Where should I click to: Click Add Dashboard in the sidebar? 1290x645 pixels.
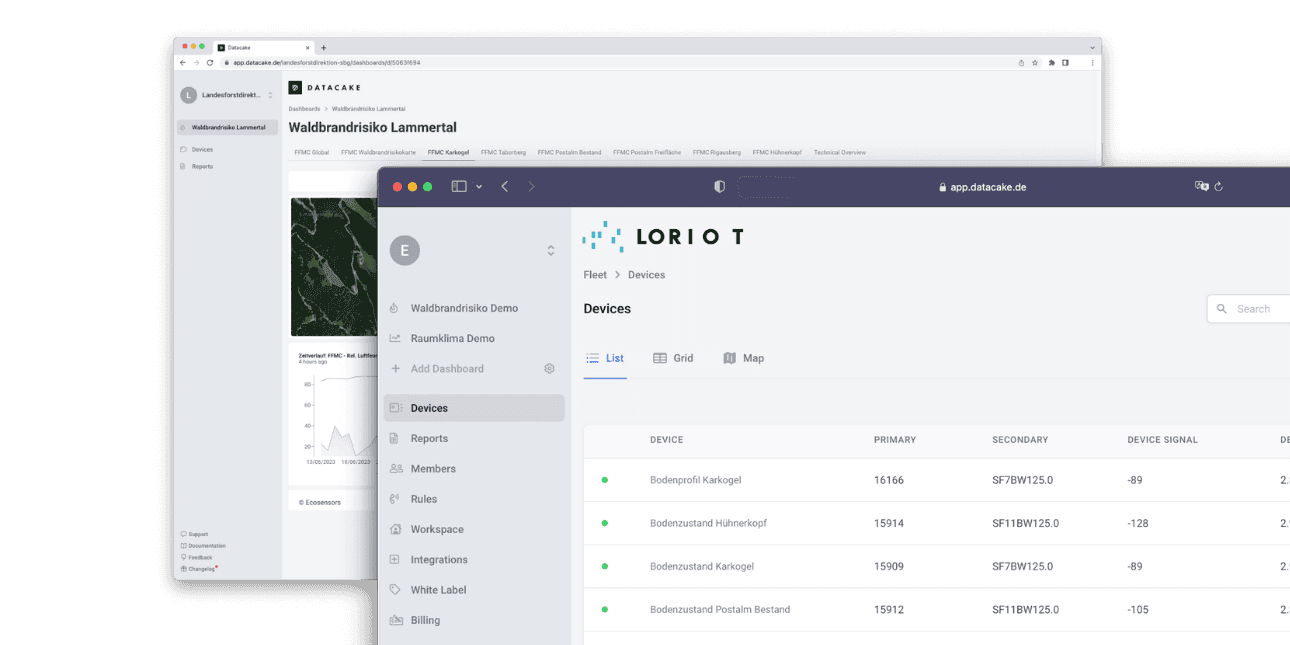447,369
